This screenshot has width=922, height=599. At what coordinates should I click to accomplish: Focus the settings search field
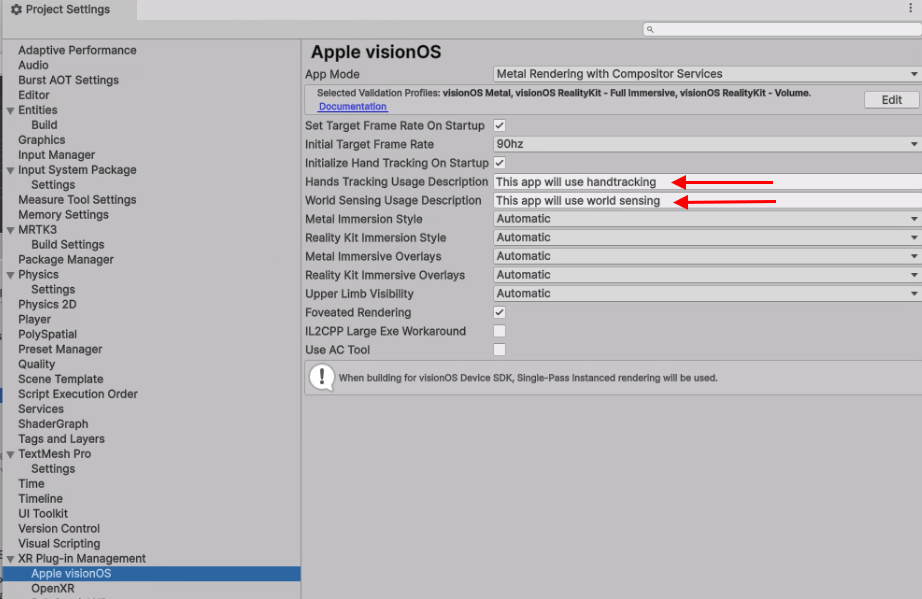click(783, 29)
